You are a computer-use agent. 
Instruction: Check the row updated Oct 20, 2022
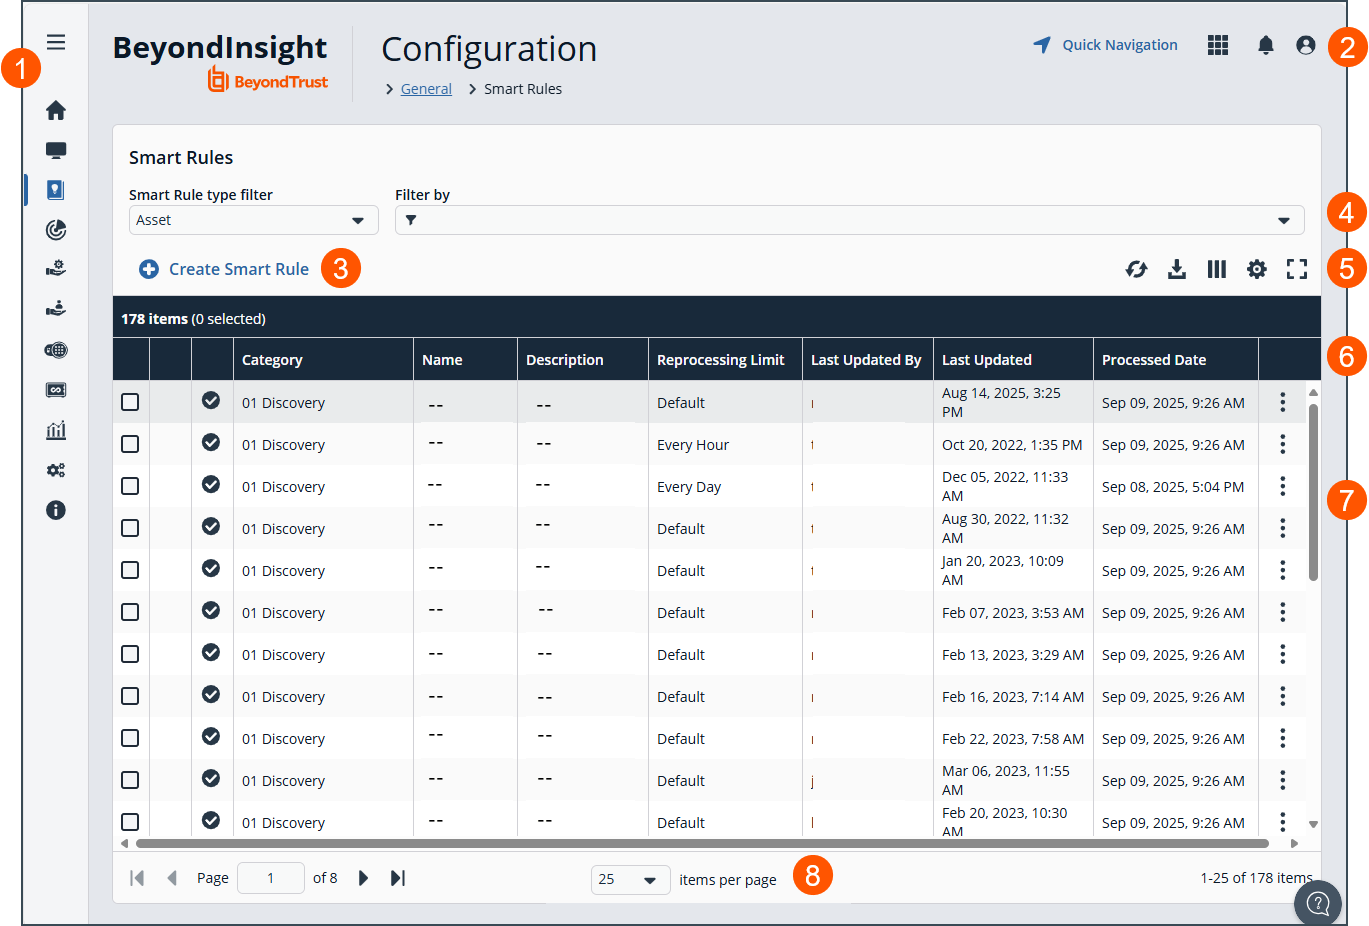[130, 444]
